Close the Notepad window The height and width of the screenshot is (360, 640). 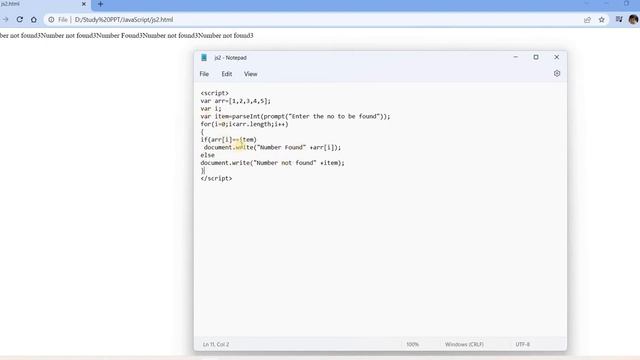pos(556,57)
